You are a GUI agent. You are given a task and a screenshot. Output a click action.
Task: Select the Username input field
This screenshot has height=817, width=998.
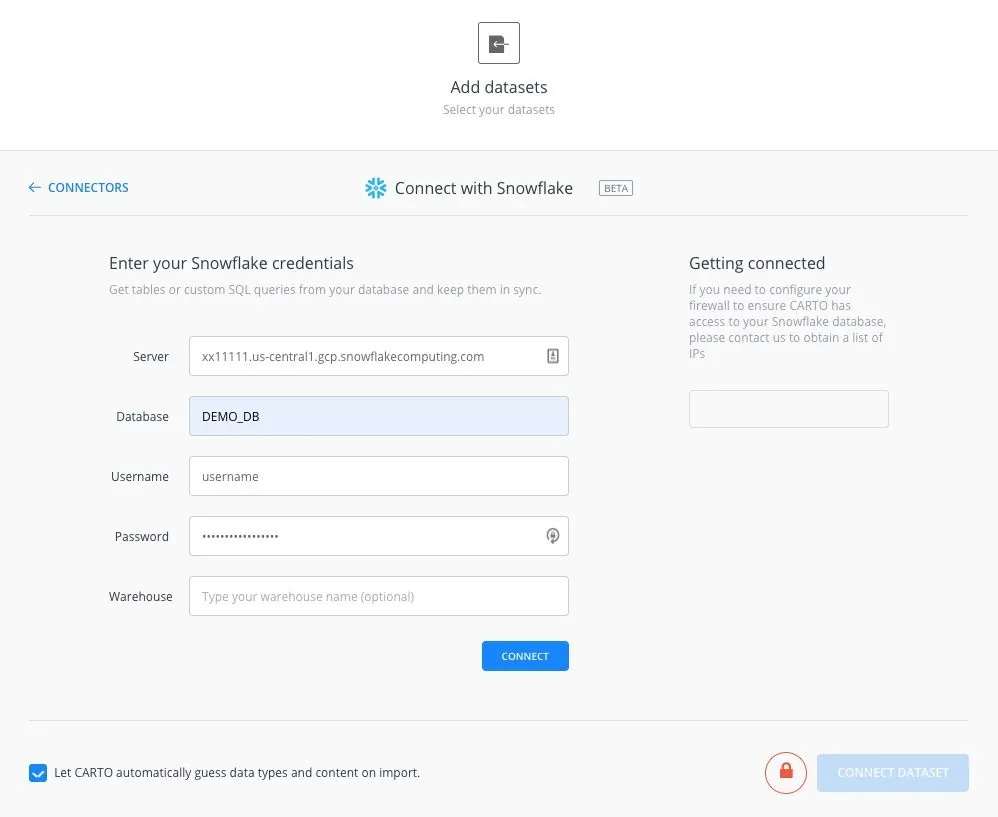click(x=378, y=476)
